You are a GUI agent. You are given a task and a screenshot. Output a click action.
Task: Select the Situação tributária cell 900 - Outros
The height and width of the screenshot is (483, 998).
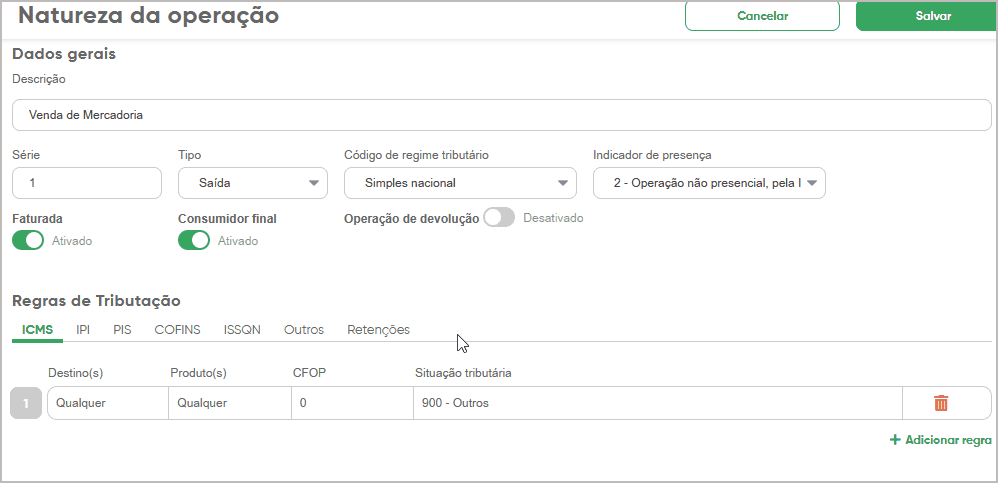tap(657, 403)
